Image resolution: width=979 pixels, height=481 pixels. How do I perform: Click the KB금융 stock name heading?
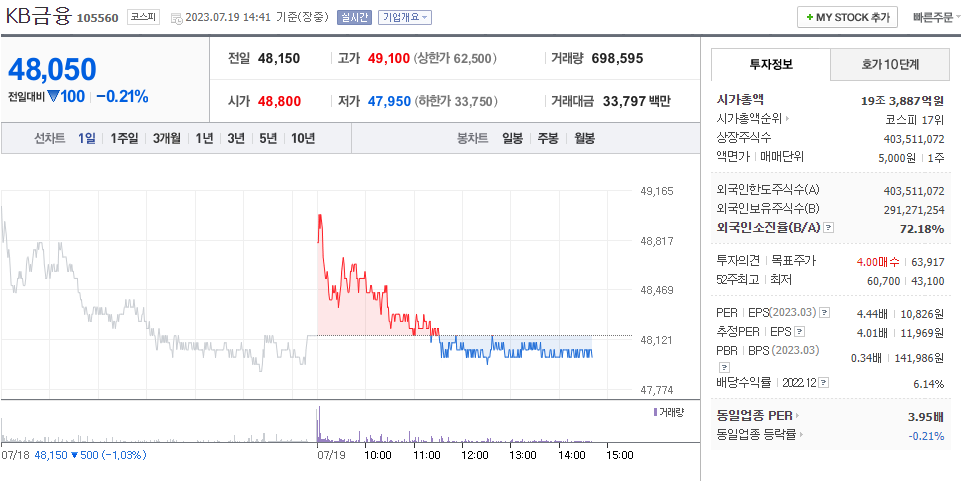coord(39,16)
